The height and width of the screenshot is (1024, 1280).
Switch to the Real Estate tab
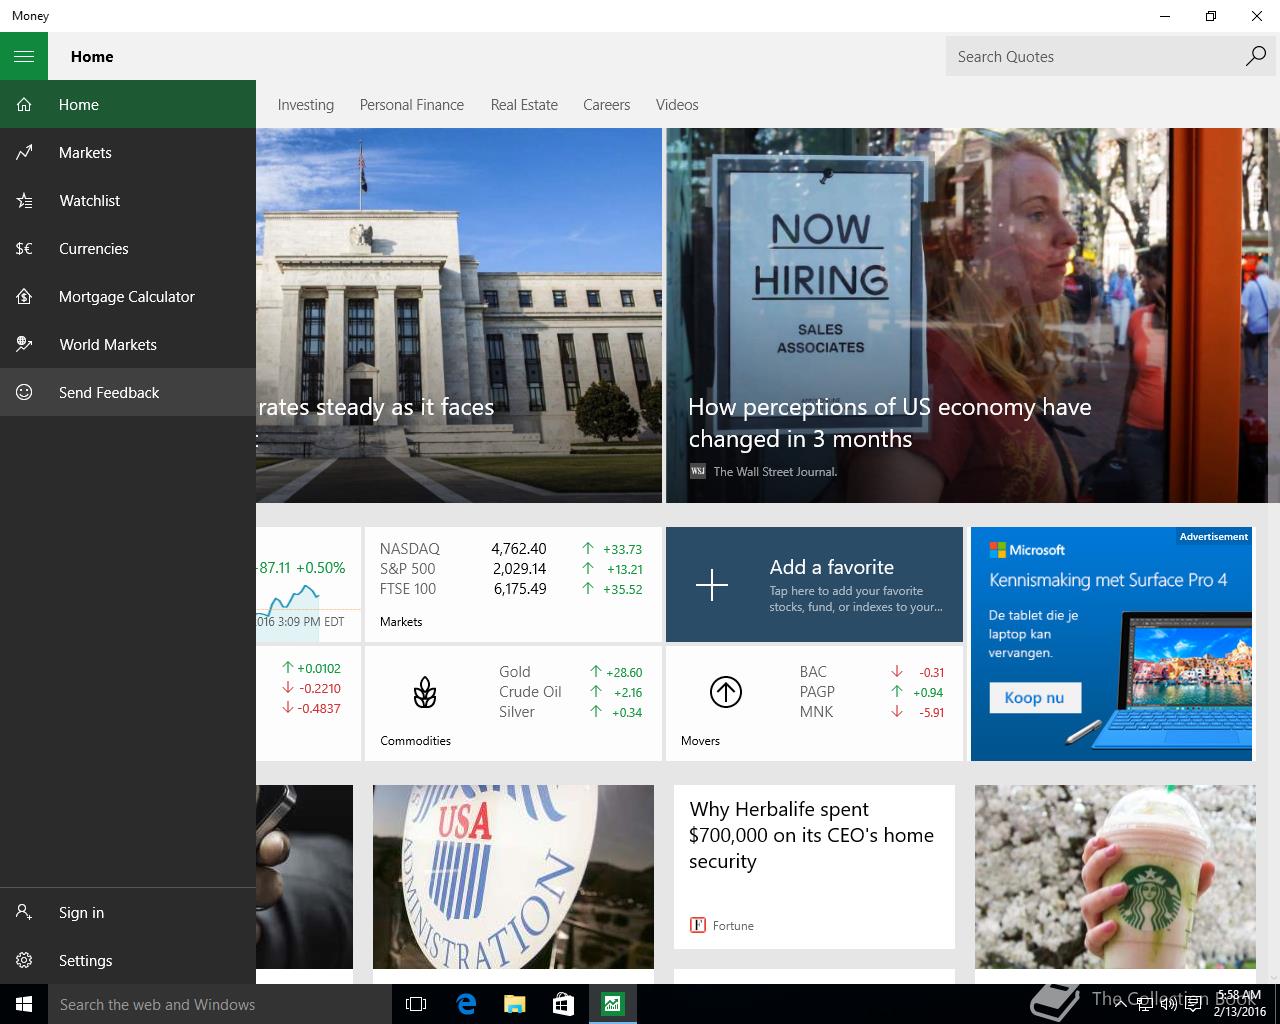pos(524,104)
